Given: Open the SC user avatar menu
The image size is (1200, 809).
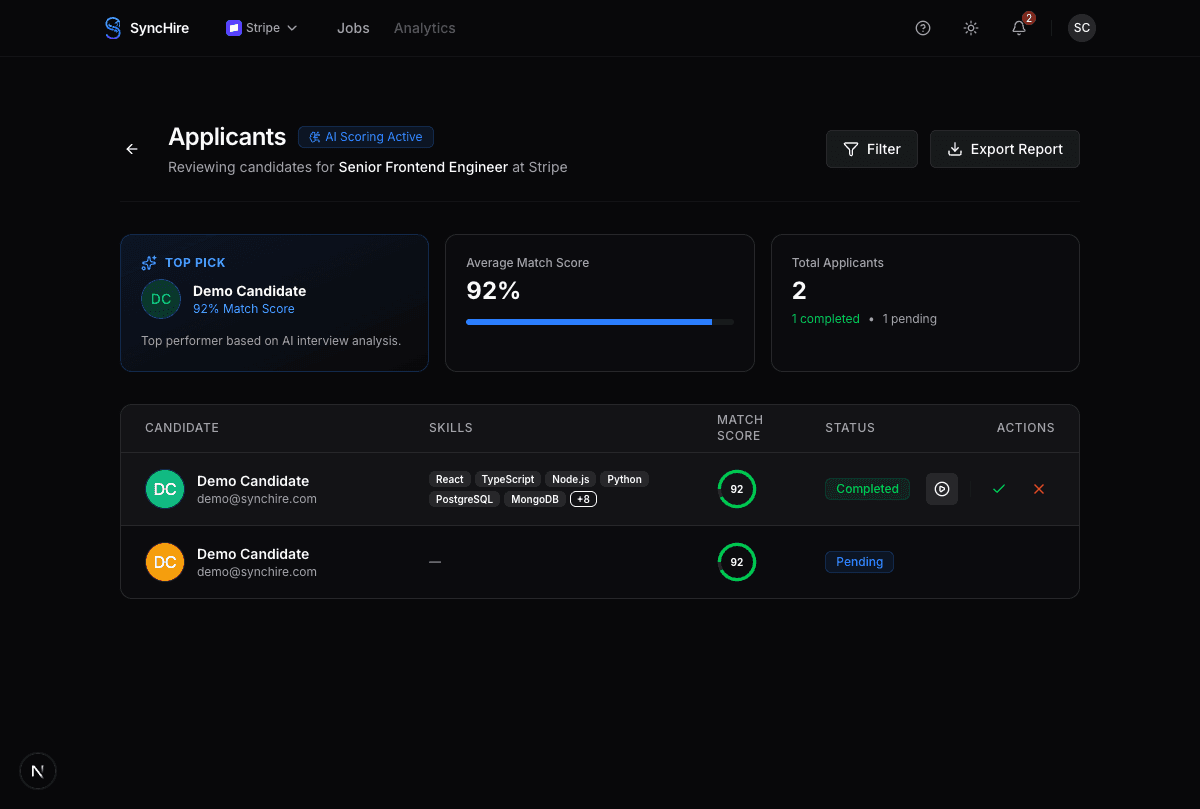Looking at the screenshot, I should 1081,28.
